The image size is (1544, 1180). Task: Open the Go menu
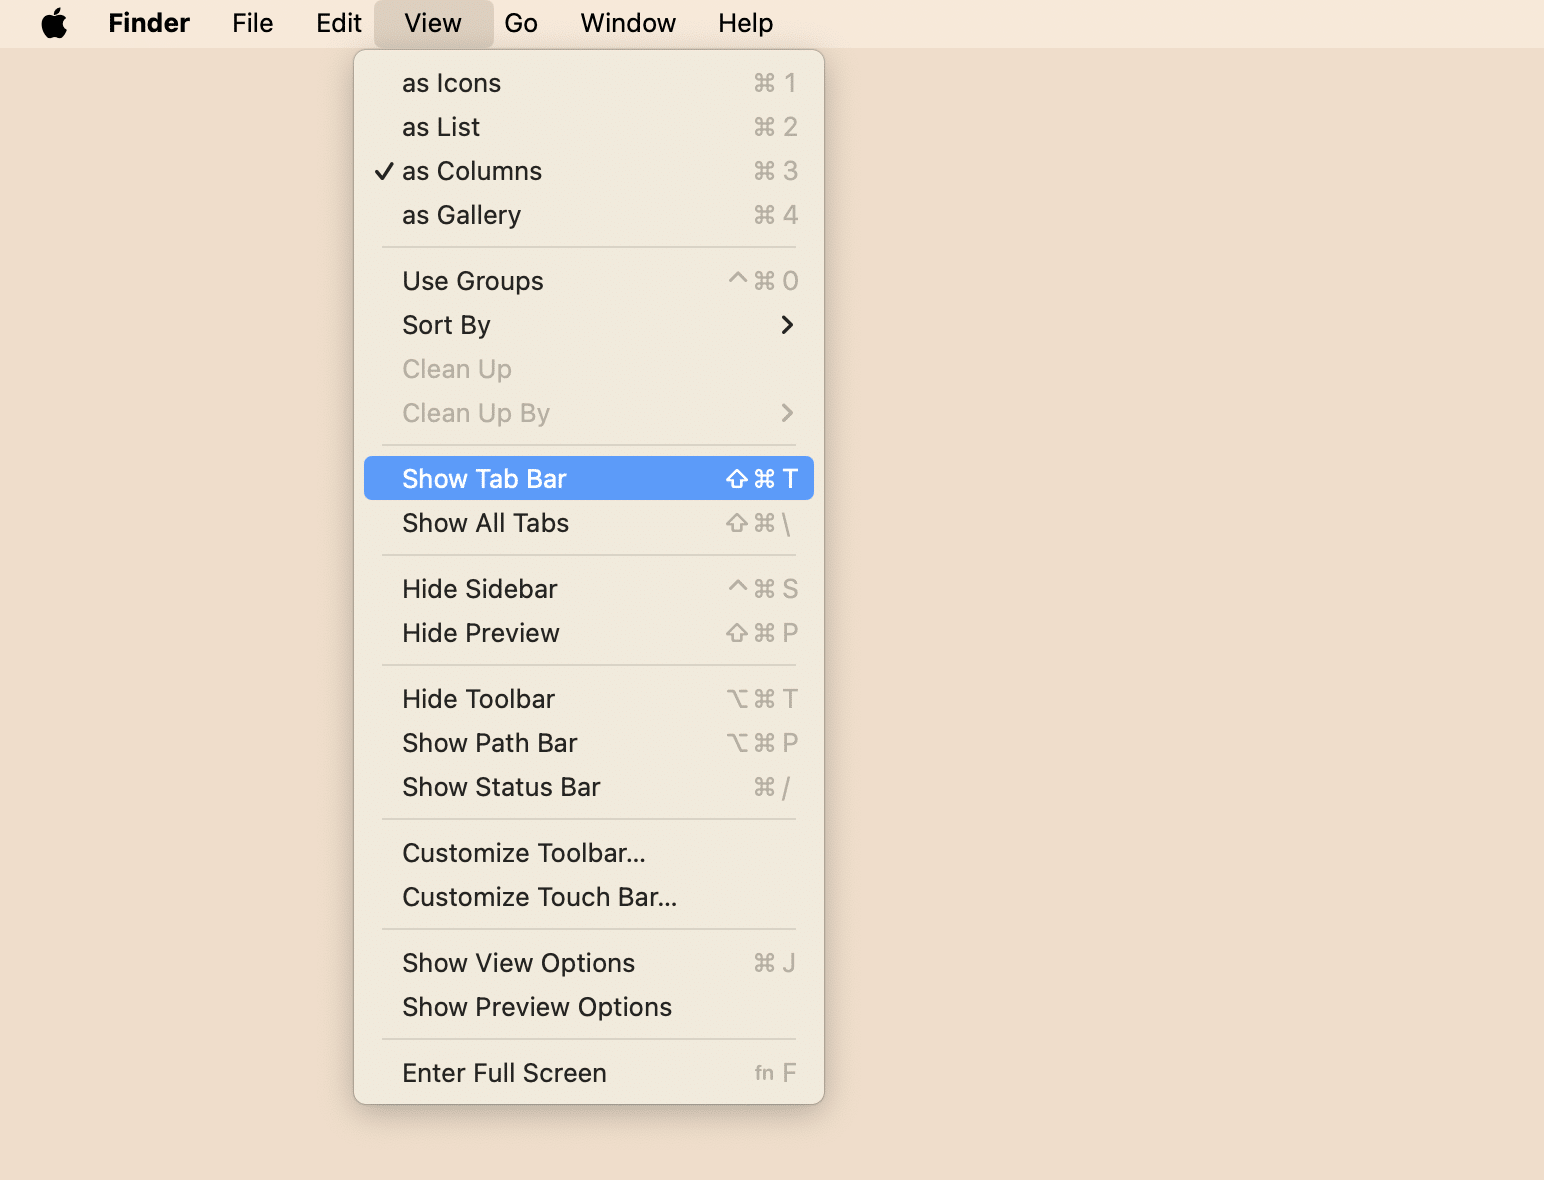[521, 23]
